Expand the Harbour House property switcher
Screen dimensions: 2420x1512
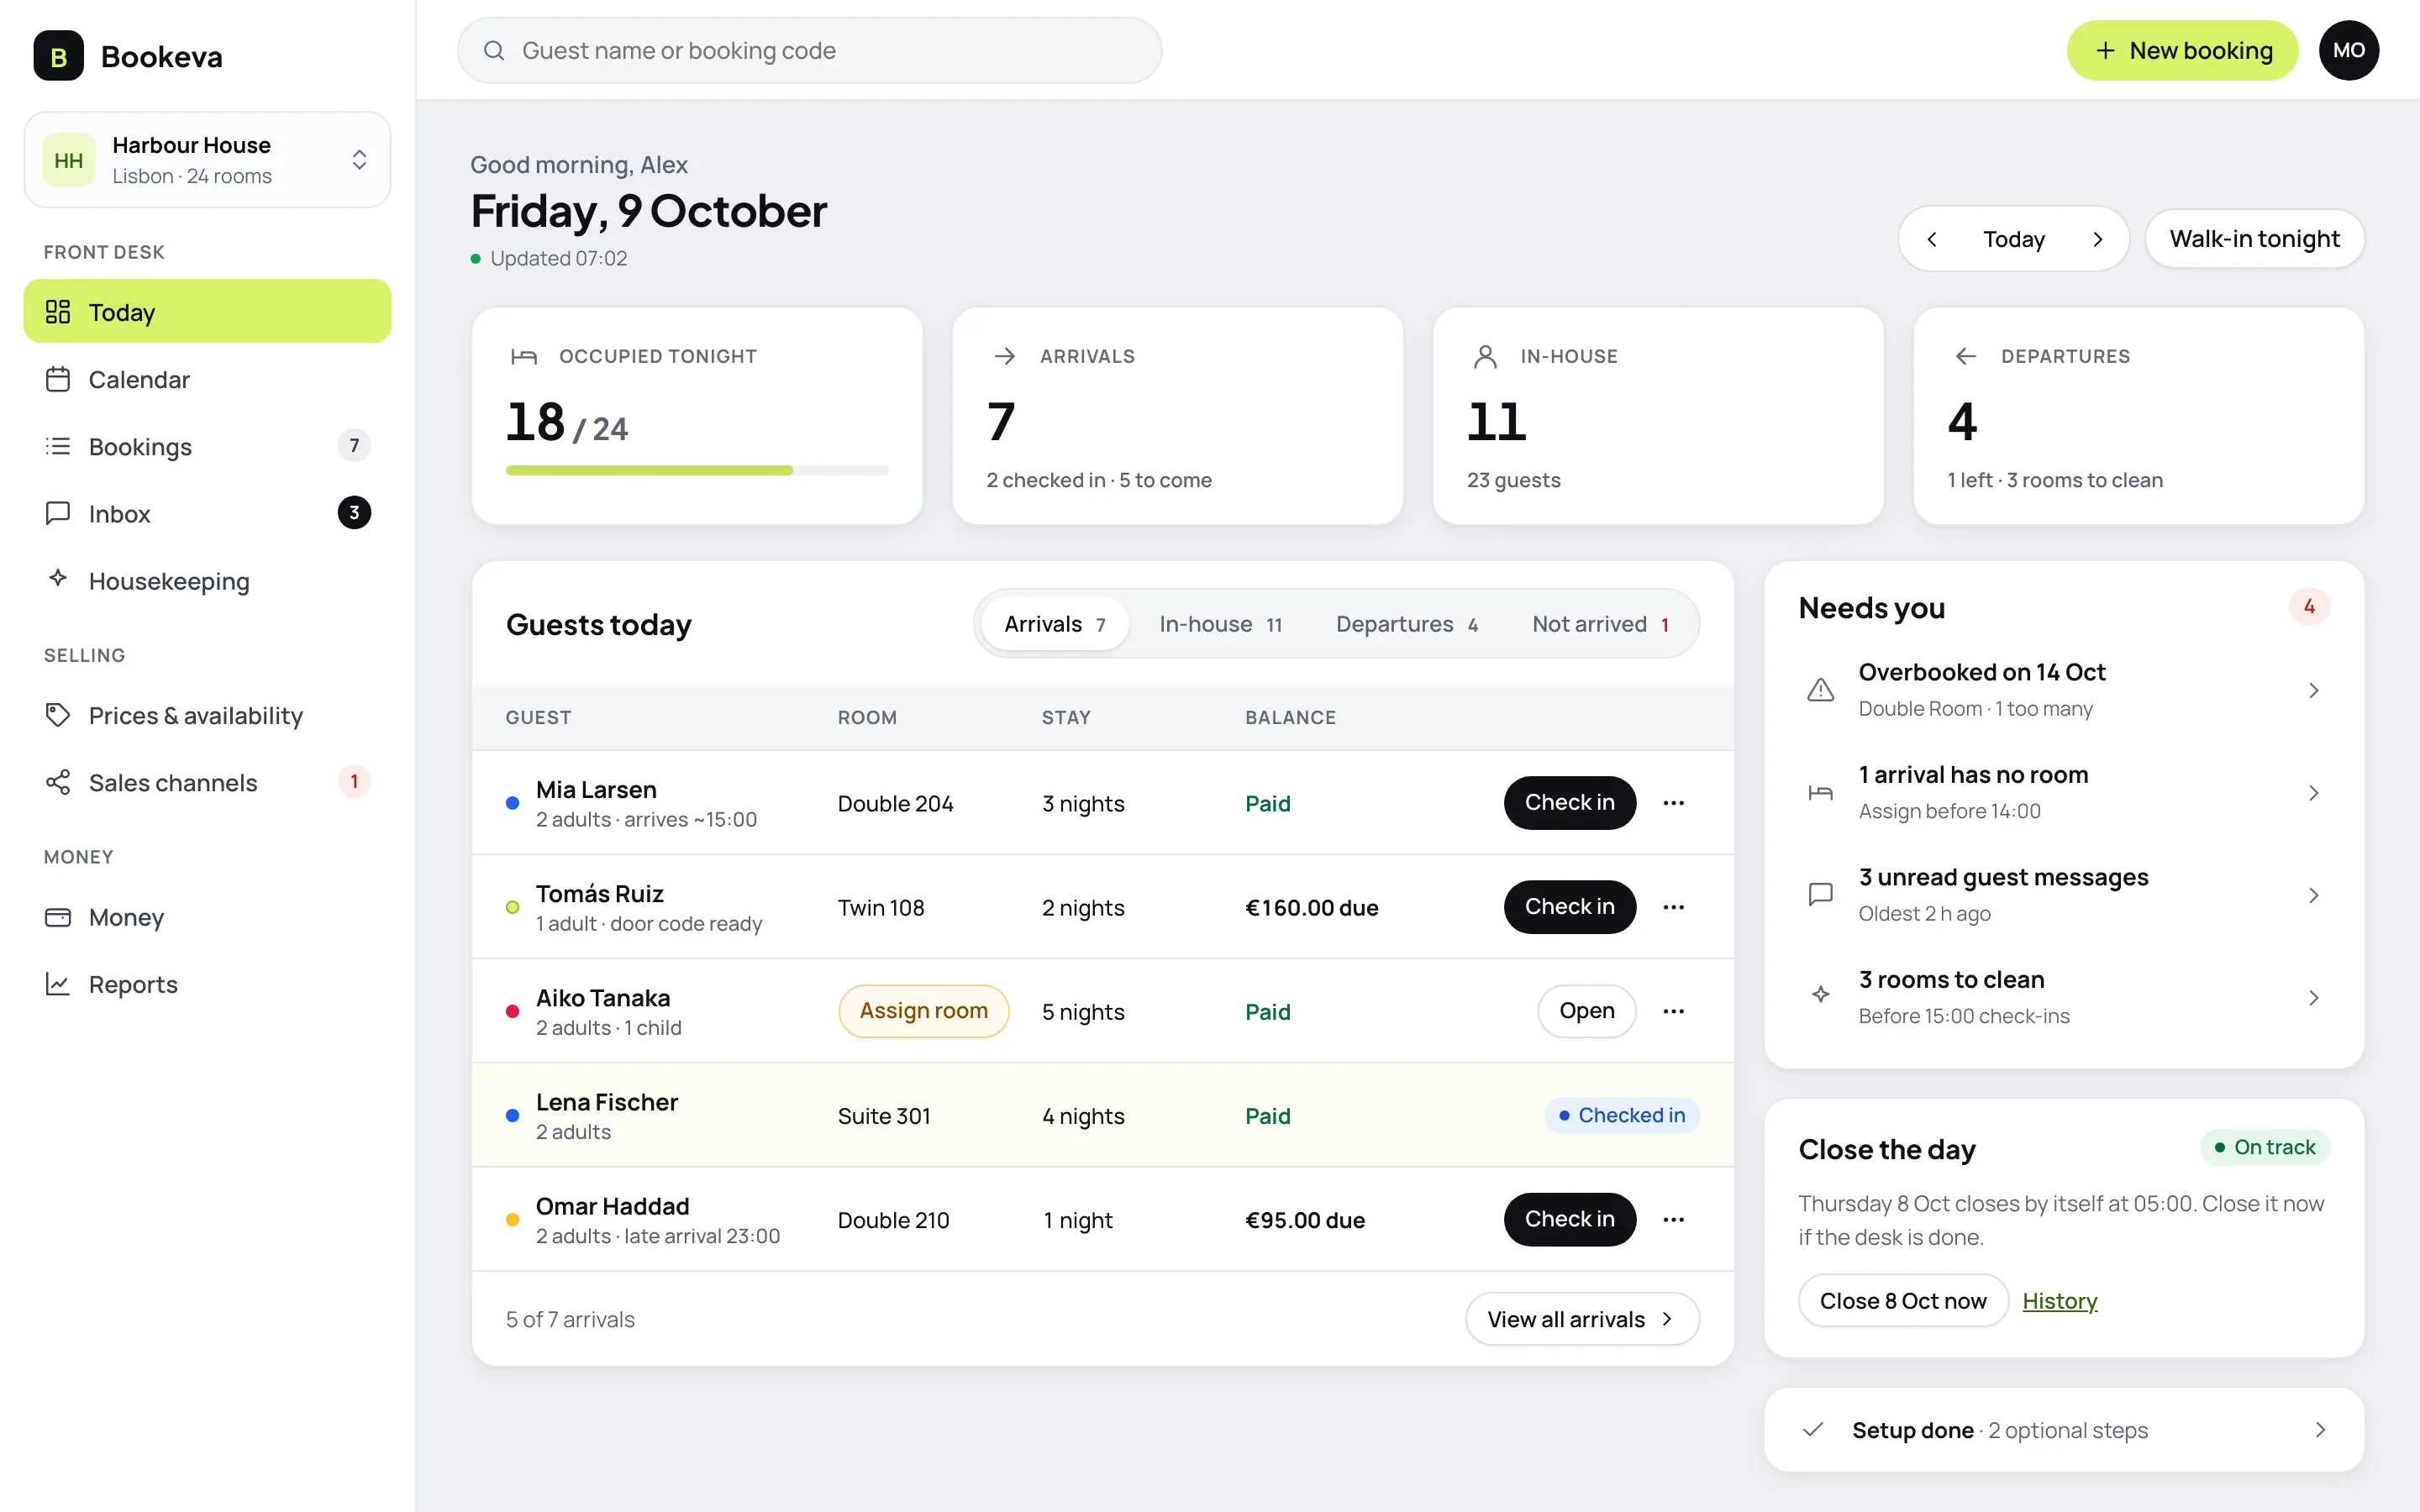point(207,160)
